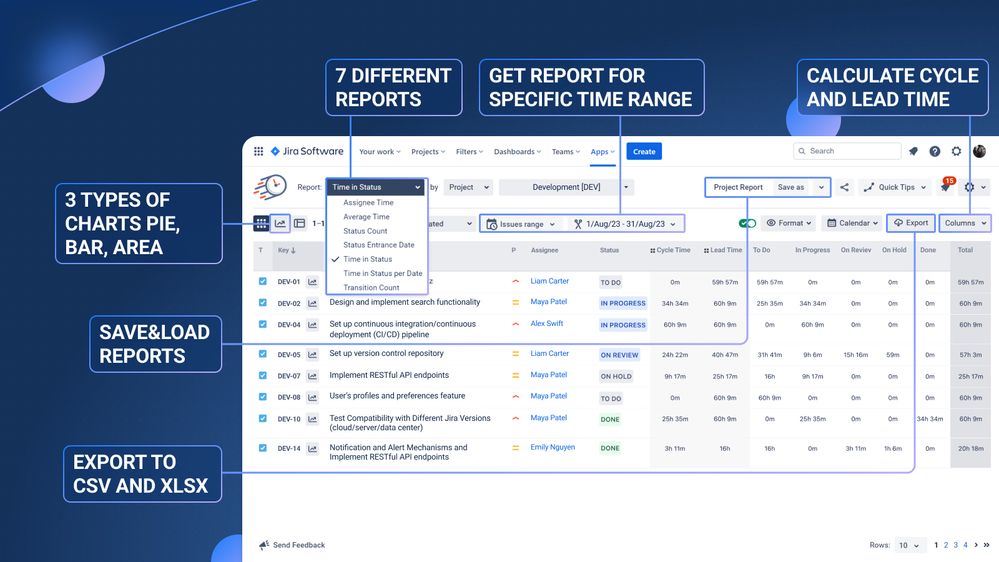This screenshot has width=999, height=562.
Task: Open the 1/Aug/23 - 31/Aug/23 date range
Action: (x=624, y=224)
